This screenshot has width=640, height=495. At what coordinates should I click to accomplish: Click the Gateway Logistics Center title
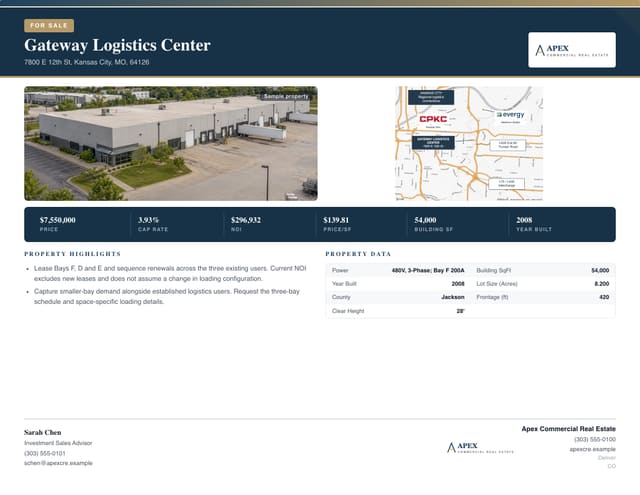[117, 45]
